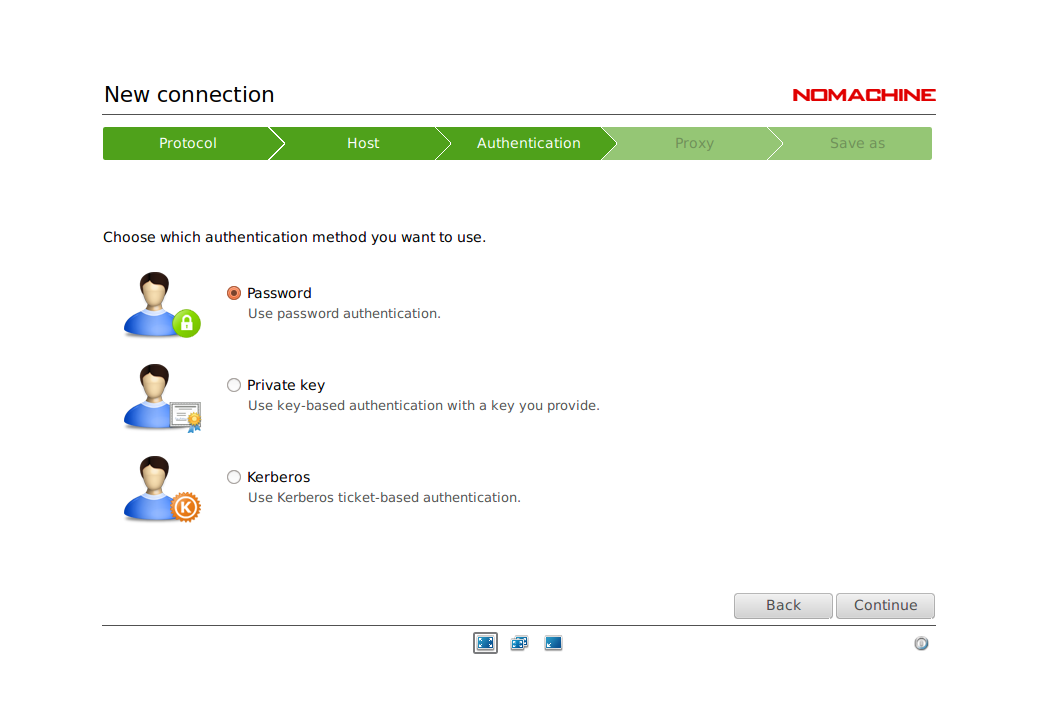Click the fullscreen on all monitors icon
The height and width of the screenshot is (723, 1049).
point(519,643)
